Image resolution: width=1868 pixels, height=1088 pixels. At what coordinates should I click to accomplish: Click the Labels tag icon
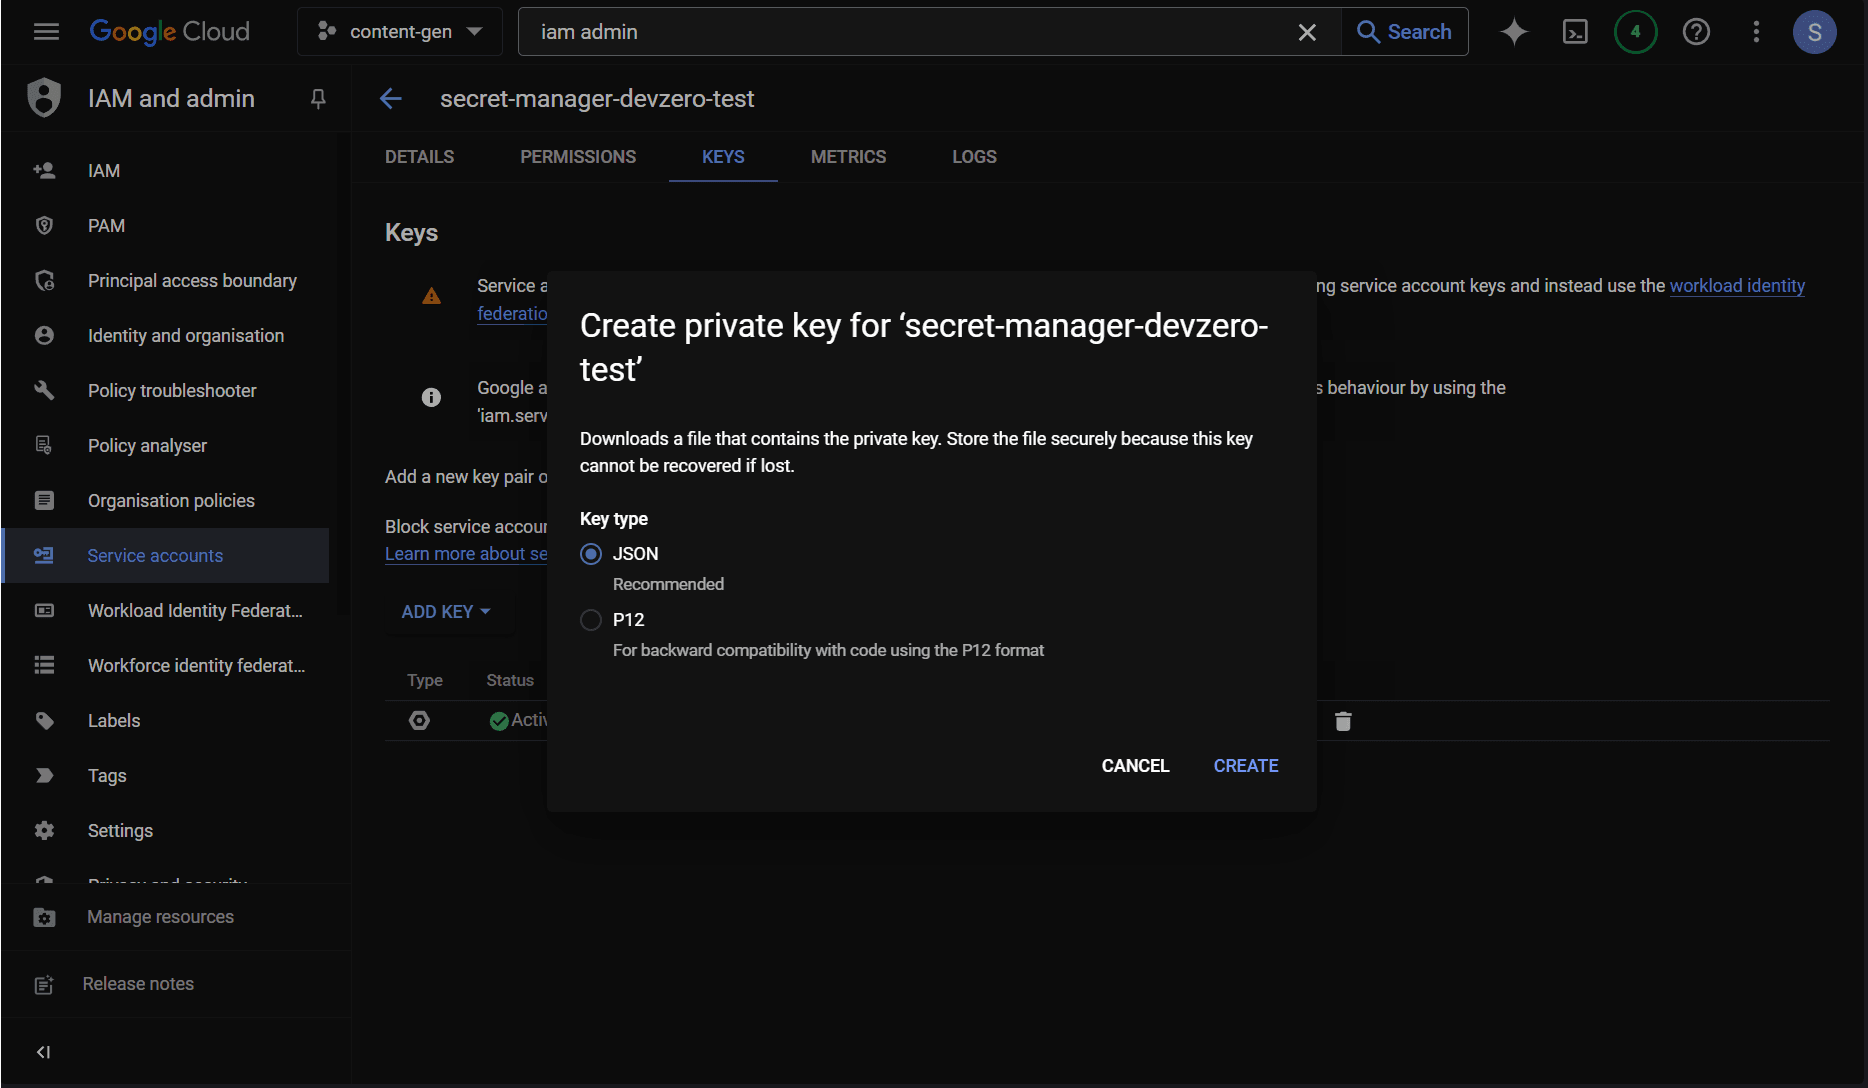44,721
